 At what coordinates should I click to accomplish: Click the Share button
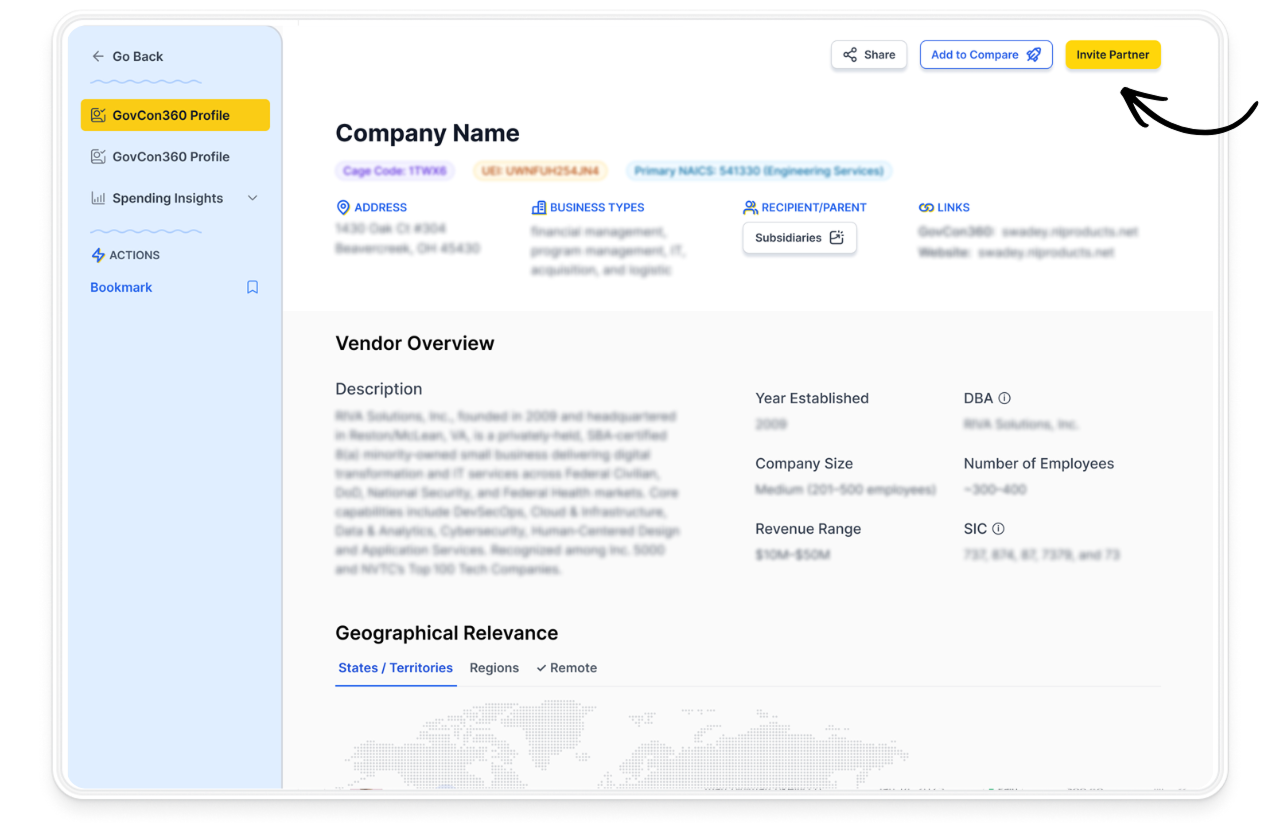pos(869,55)
